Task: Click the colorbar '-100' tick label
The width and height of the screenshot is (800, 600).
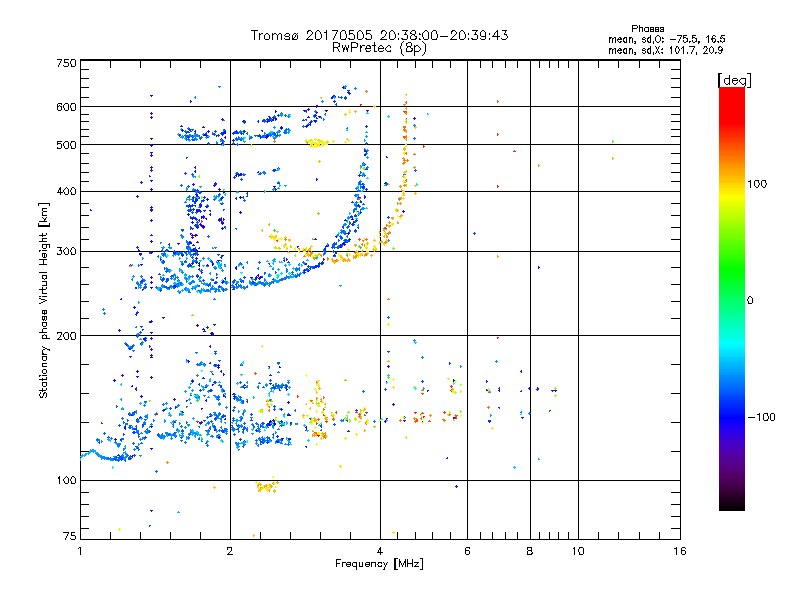Action: (x=761, y=417)
